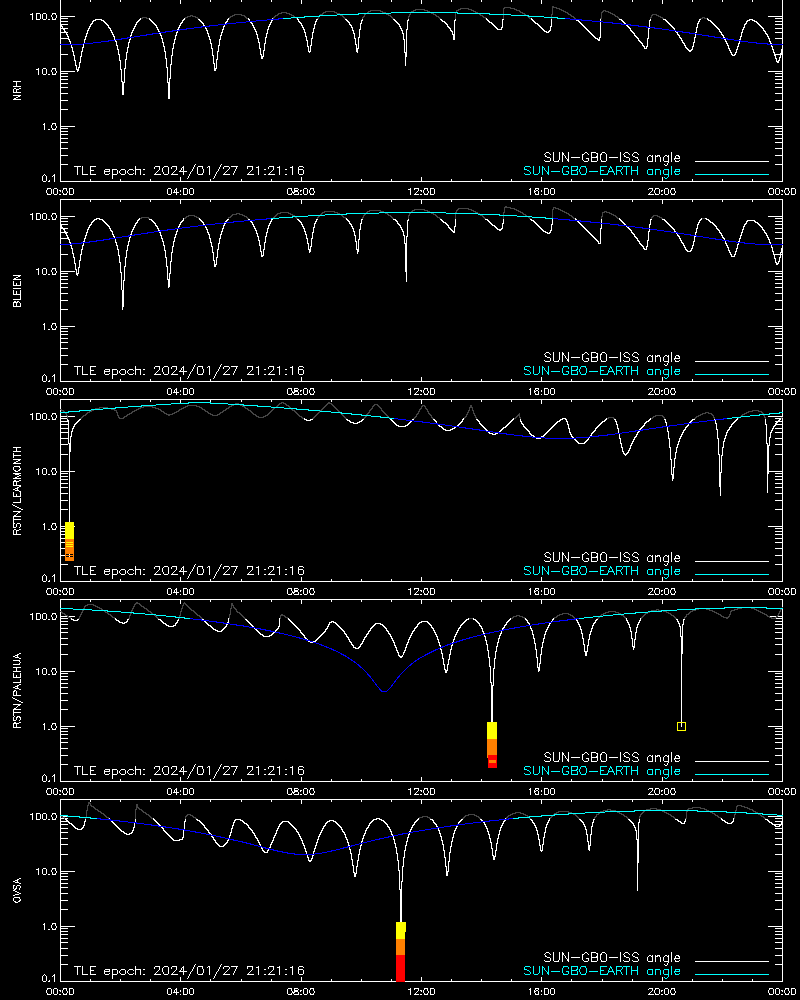This screenshot has width=800, height=1000.
Task: Click SUN-GBO-EARTH angle legend in OVSA panel
Action: point(602,971)
